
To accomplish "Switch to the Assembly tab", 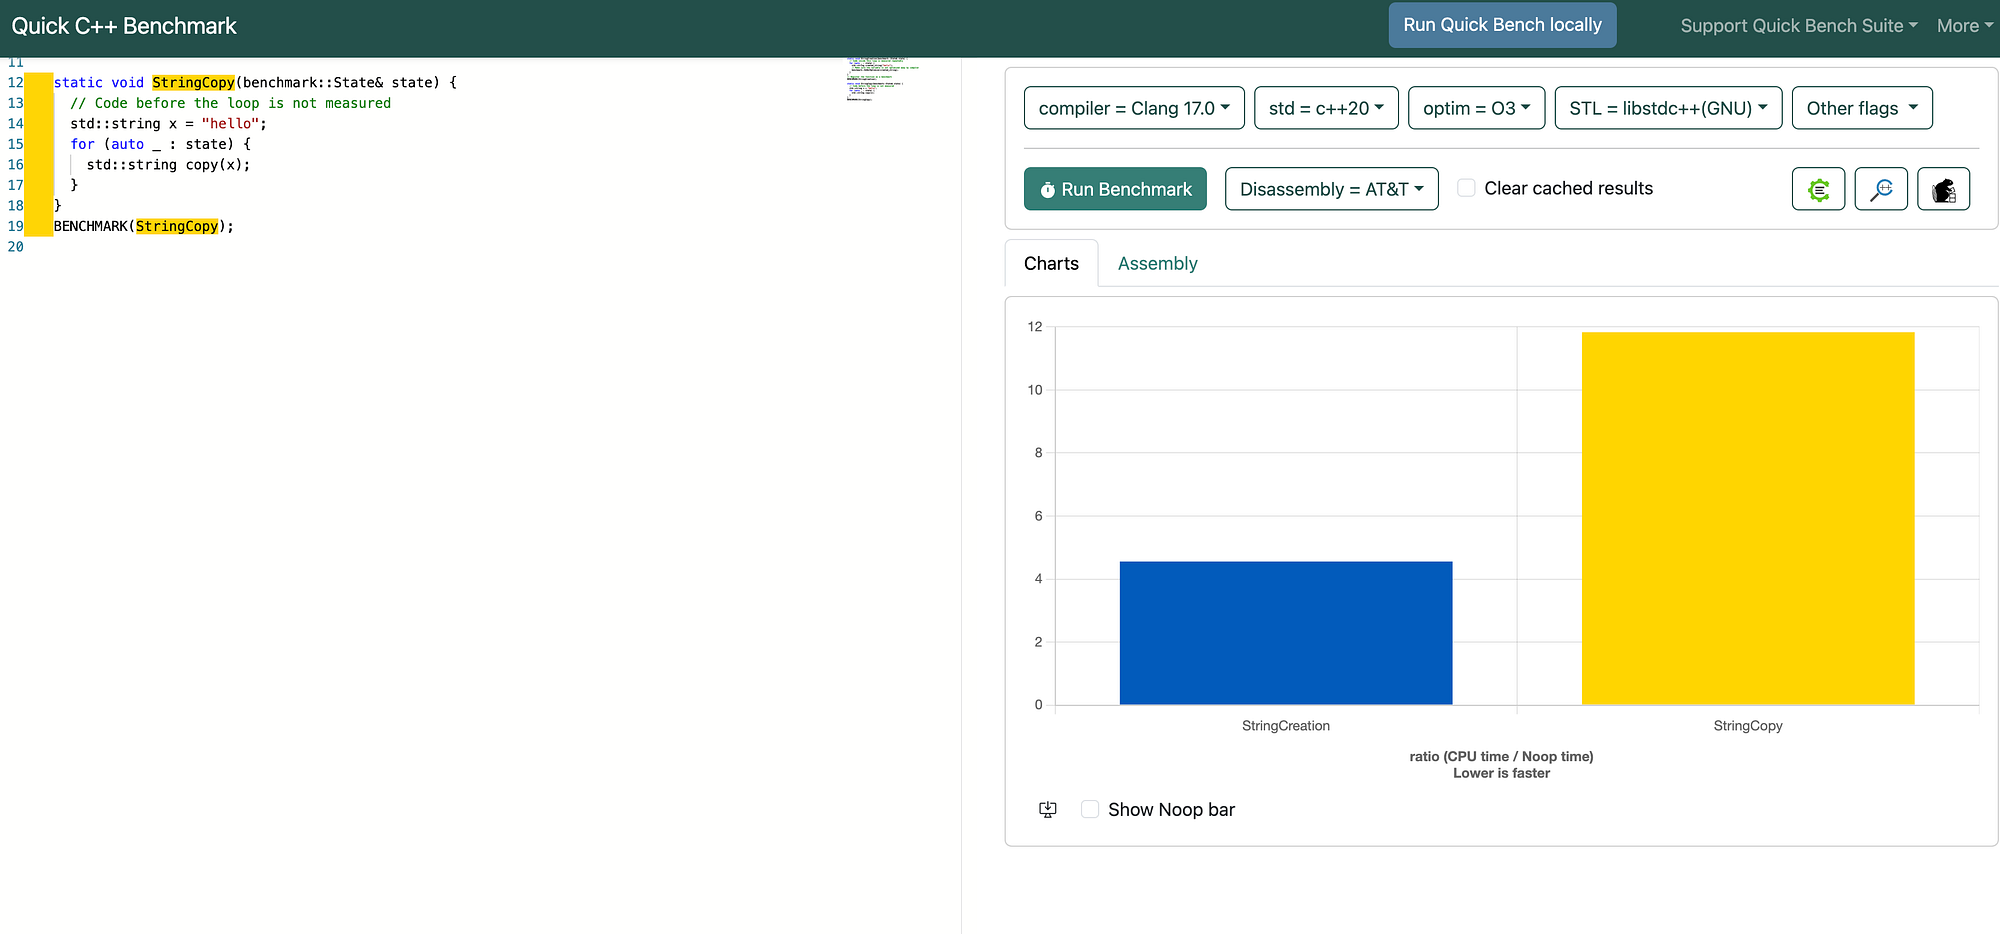I will pos(1157,263).
